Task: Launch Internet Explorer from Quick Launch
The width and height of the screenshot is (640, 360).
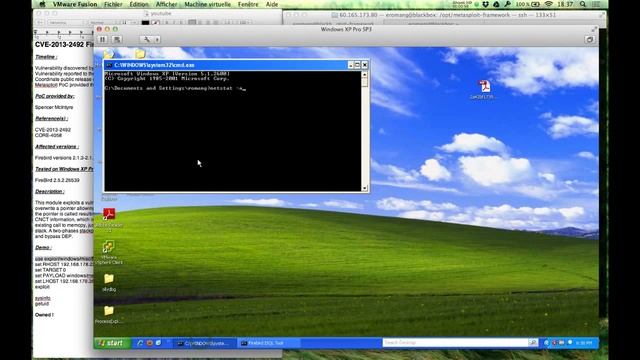Action: (140, 343)
